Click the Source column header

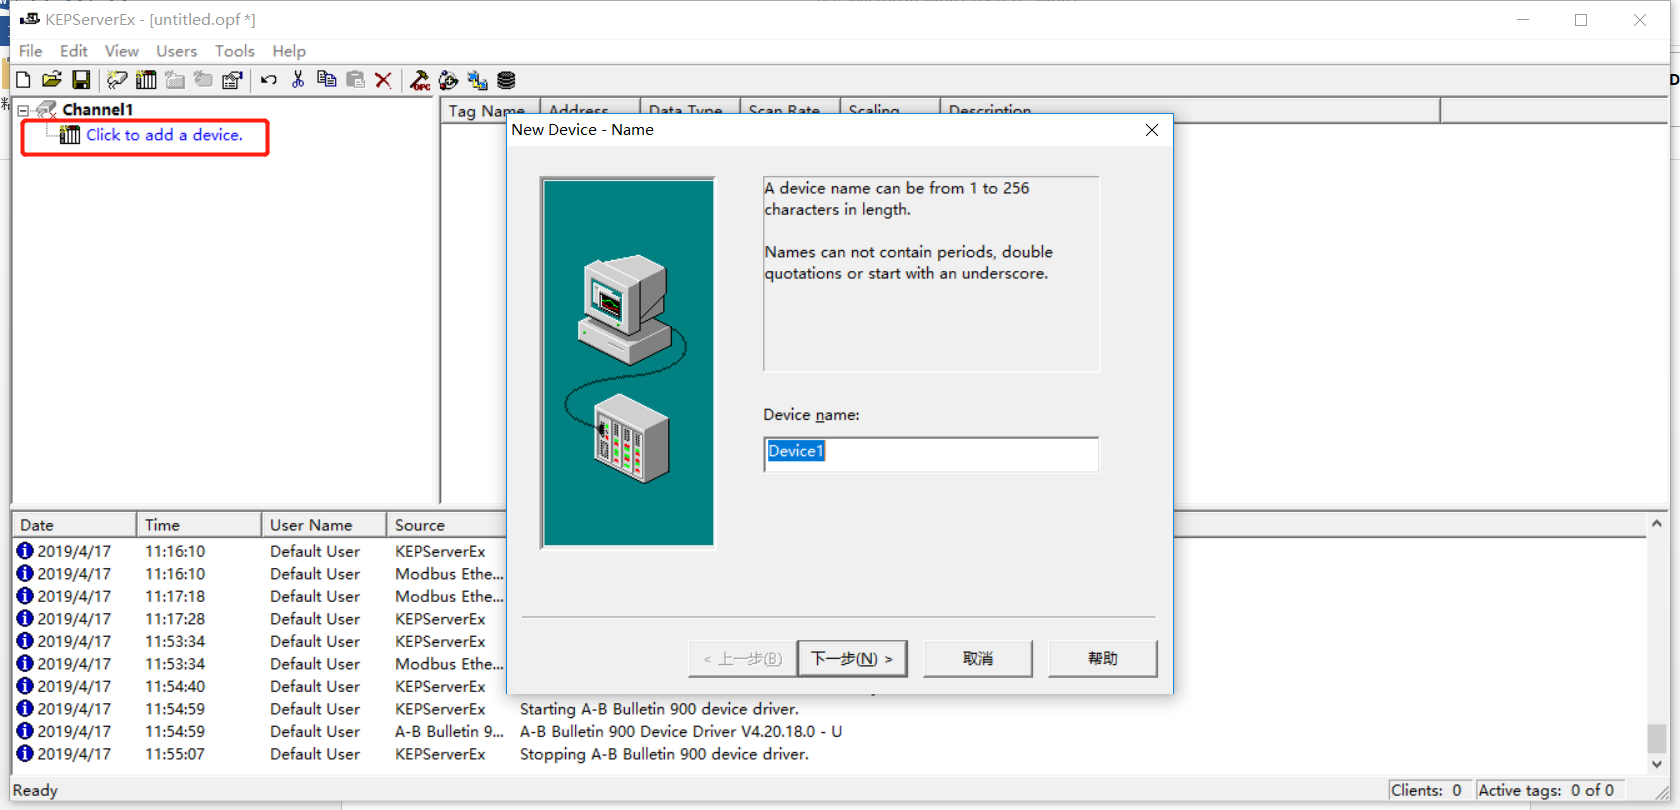tap(447, 525)
